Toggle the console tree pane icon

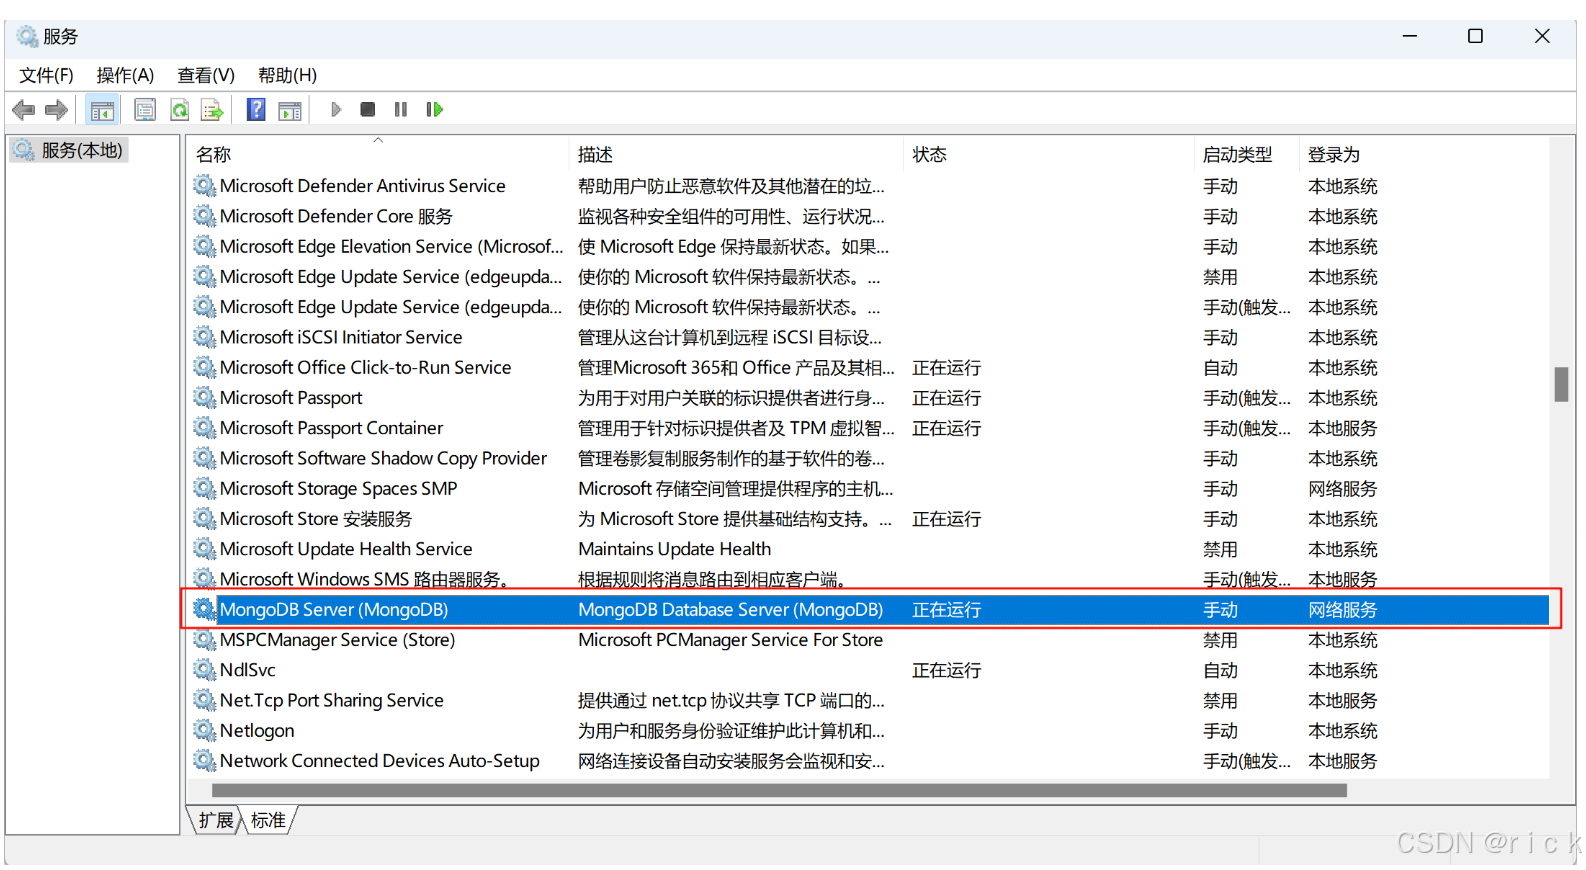click(102, 110)
